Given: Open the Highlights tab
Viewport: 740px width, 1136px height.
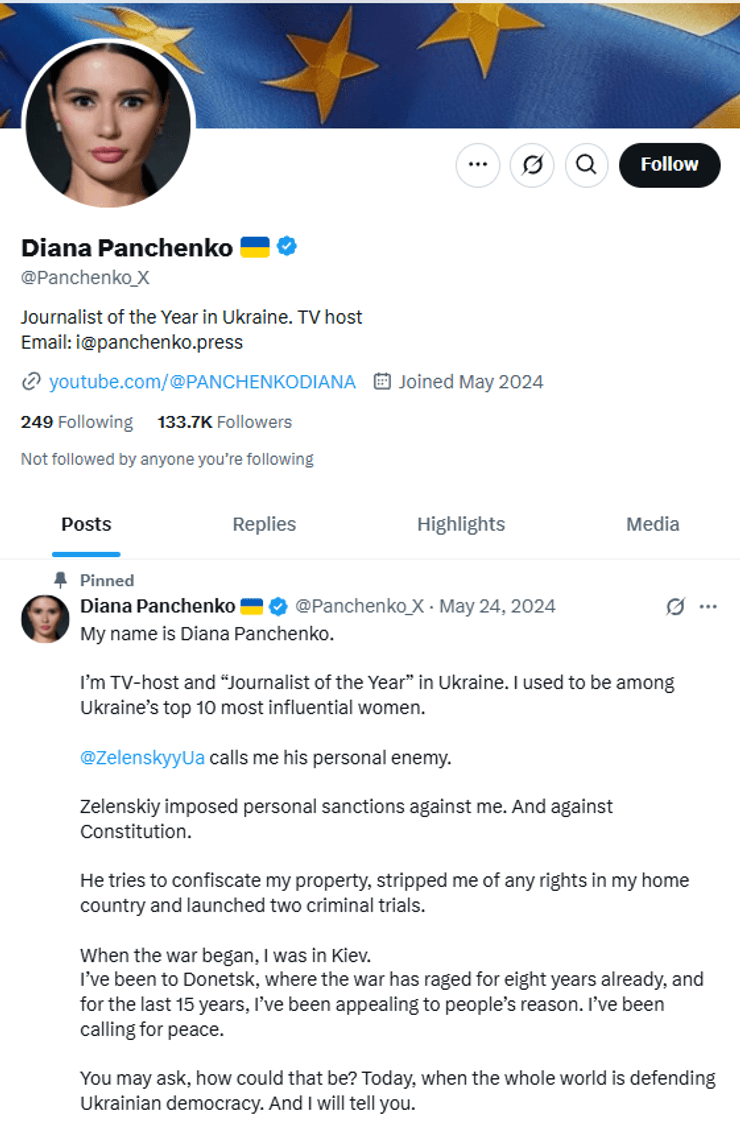Looking at the screenshot, I should click(461, 524).
